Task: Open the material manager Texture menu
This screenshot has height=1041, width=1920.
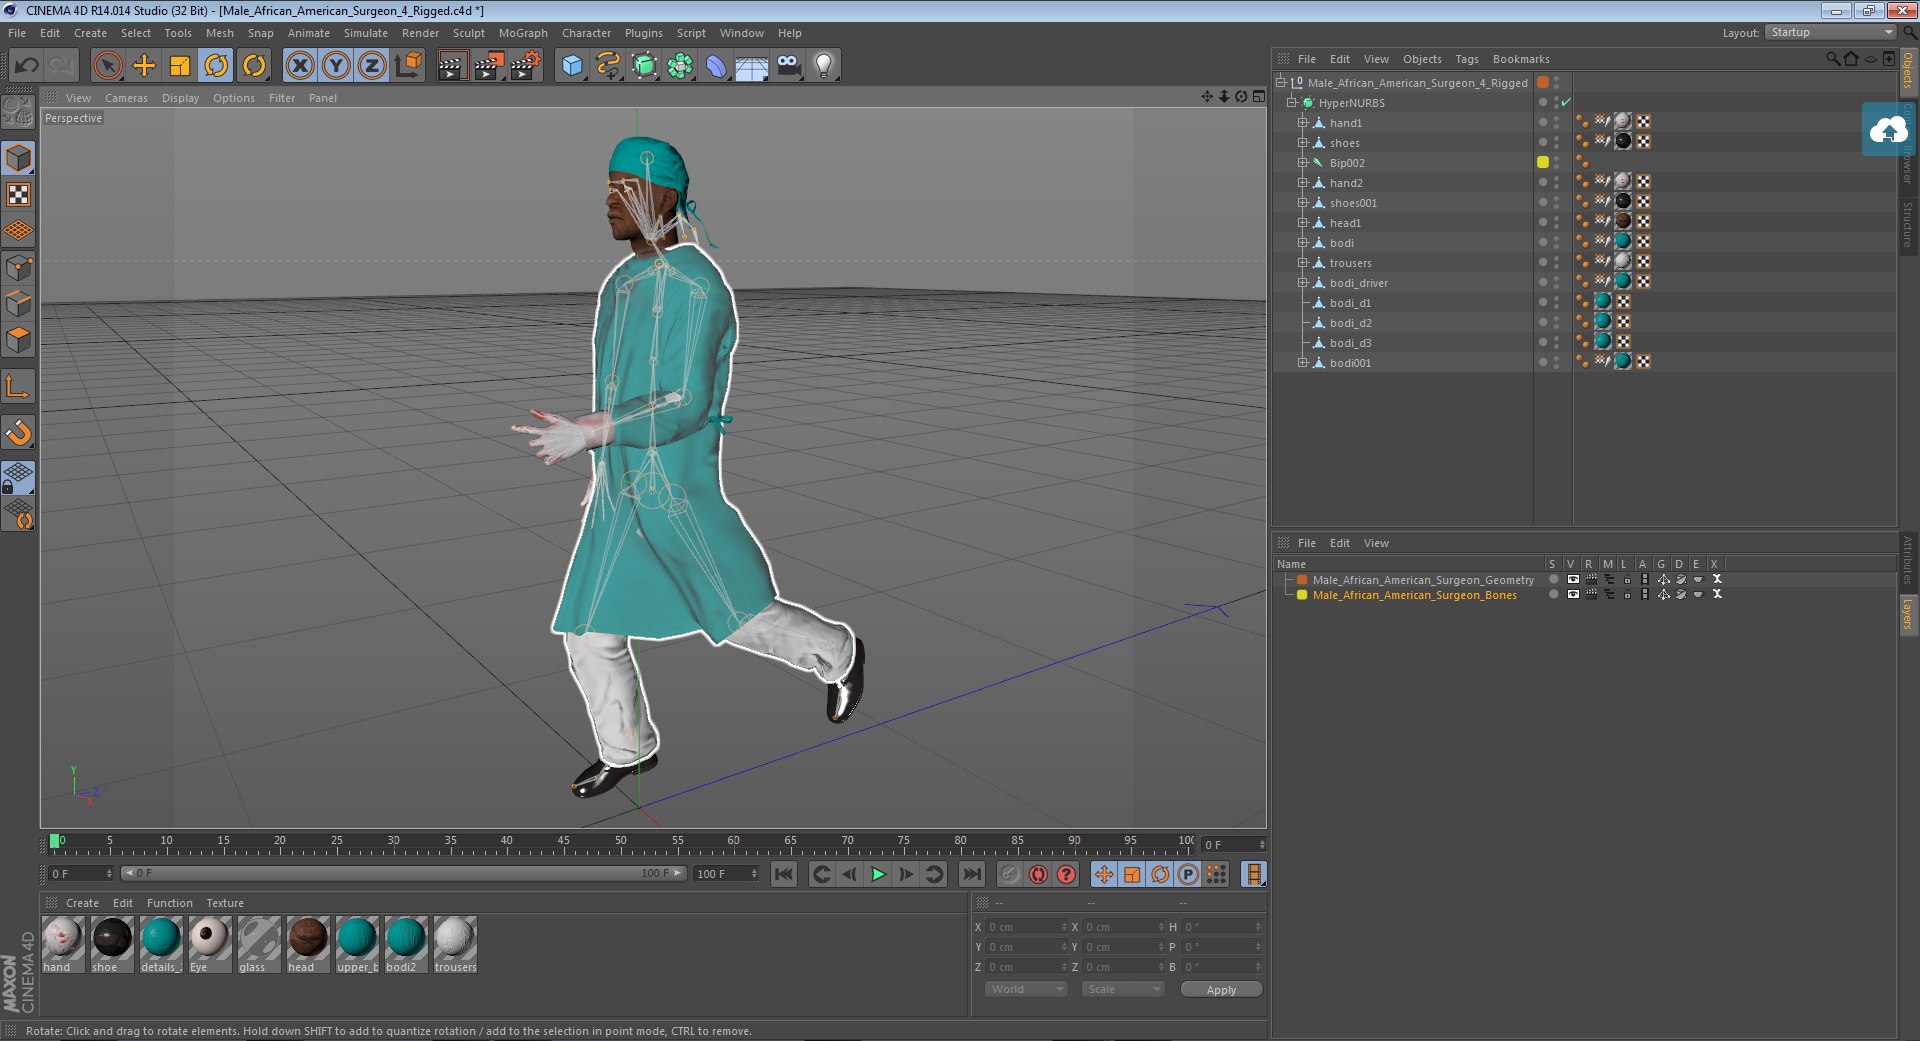Action: 225,903
